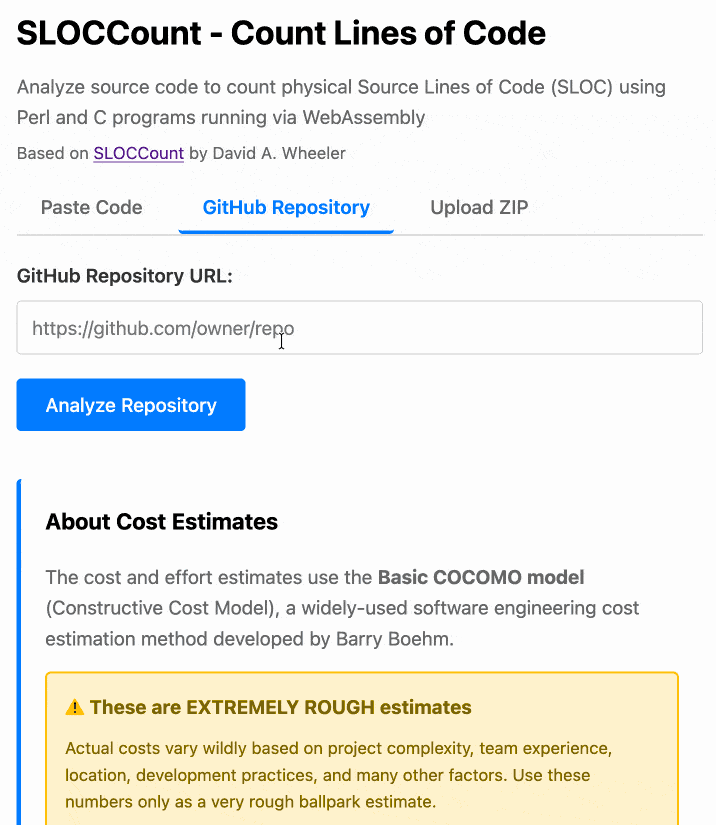The width and height of the screenshot is (716, 825).
Task: Click the blue border of the estimates section
Action: coord(17,650)
